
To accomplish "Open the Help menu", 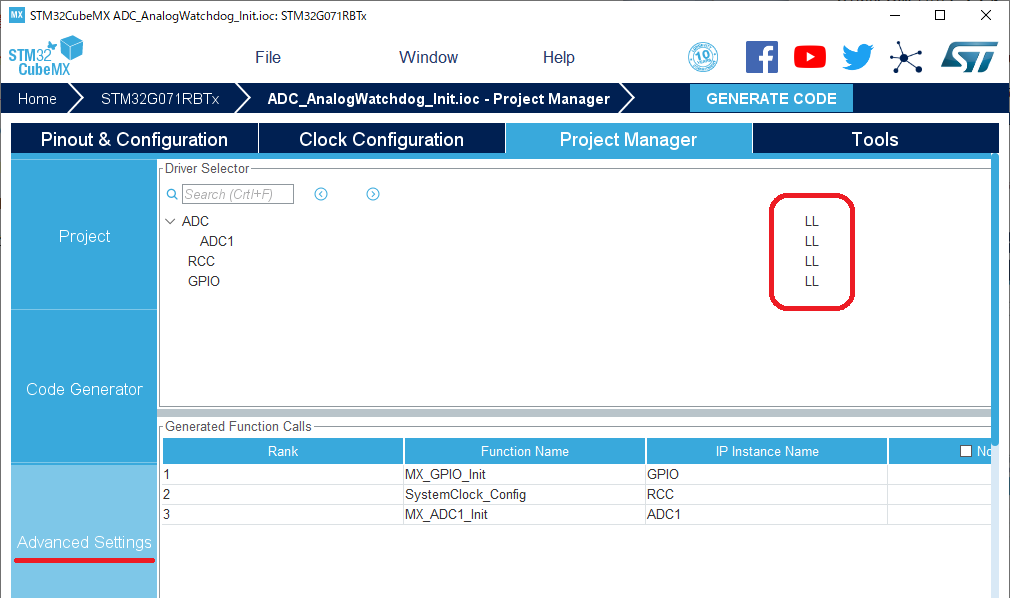I will (x=558, y=57).
